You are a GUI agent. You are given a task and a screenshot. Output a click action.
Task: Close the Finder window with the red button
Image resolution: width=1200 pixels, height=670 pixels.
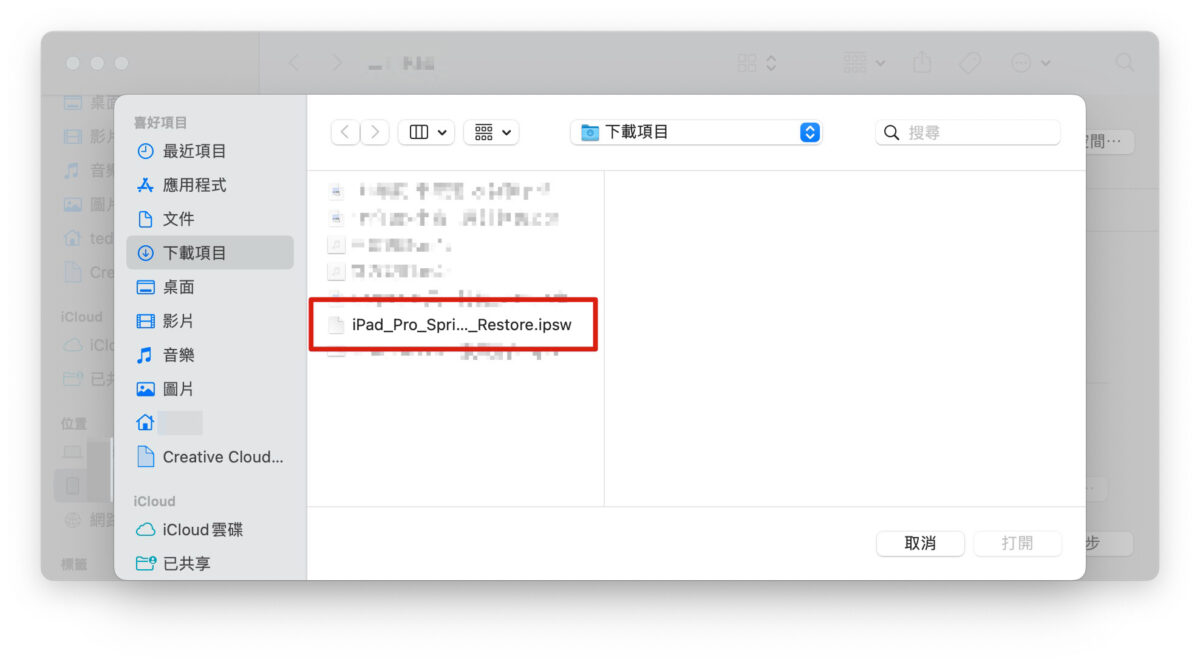(73, 63)
